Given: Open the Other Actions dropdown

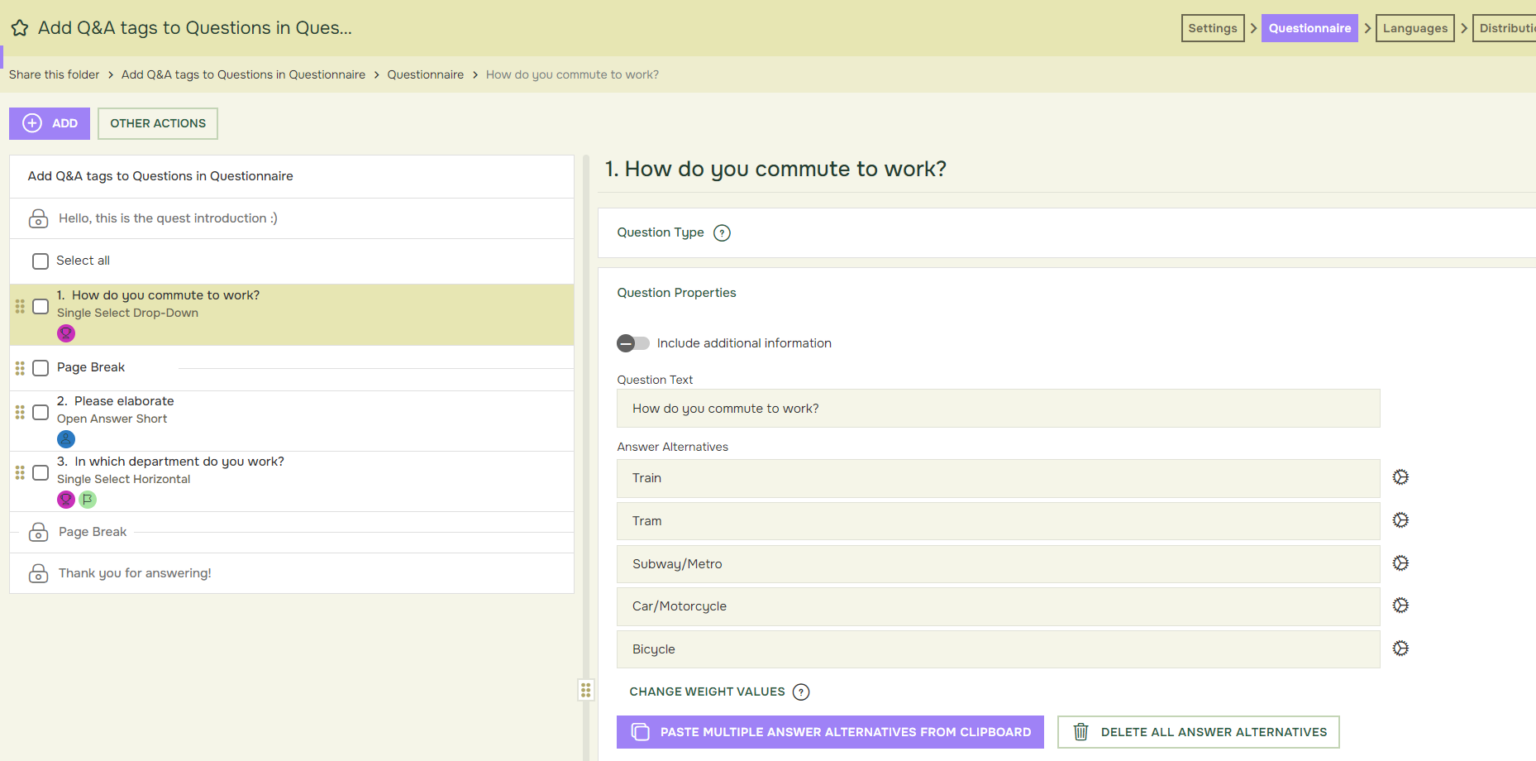Looking at the screenshot, I should [158, 124].
